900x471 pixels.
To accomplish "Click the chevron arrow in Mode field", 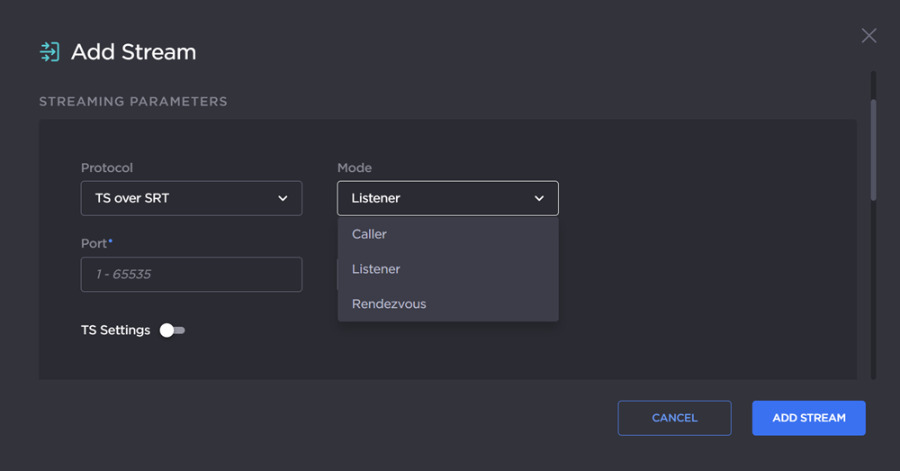I will click(539, 198).
